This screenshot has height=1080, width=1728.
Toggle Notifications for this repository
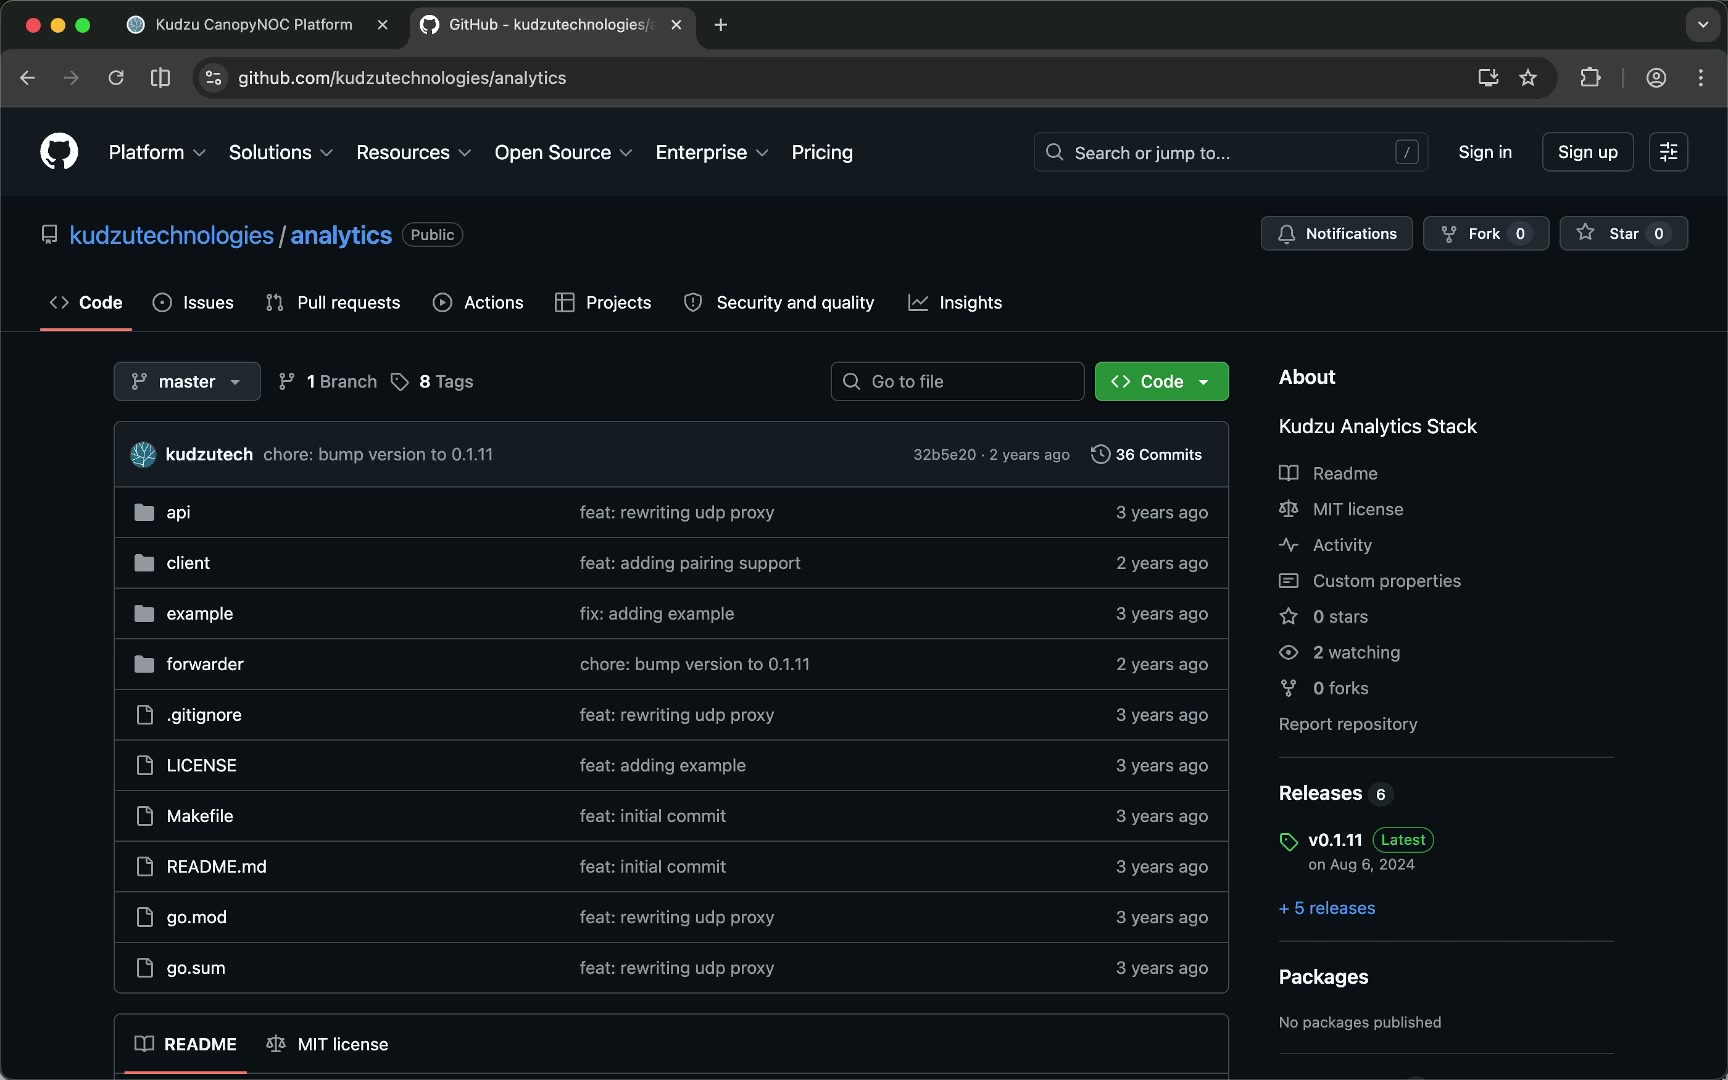click(x=1336, y=233)
